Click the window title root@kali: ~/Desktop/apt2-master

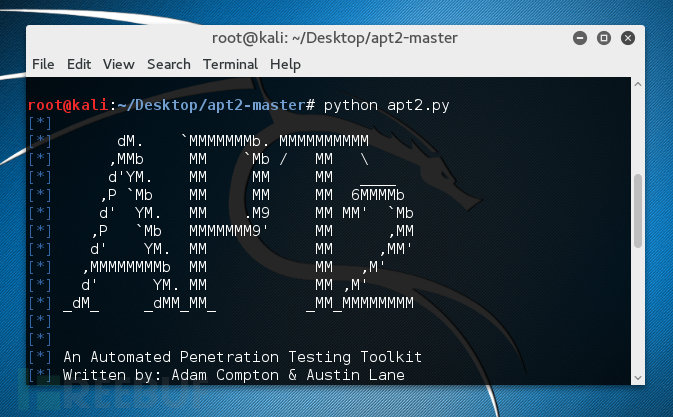[335, 38]
